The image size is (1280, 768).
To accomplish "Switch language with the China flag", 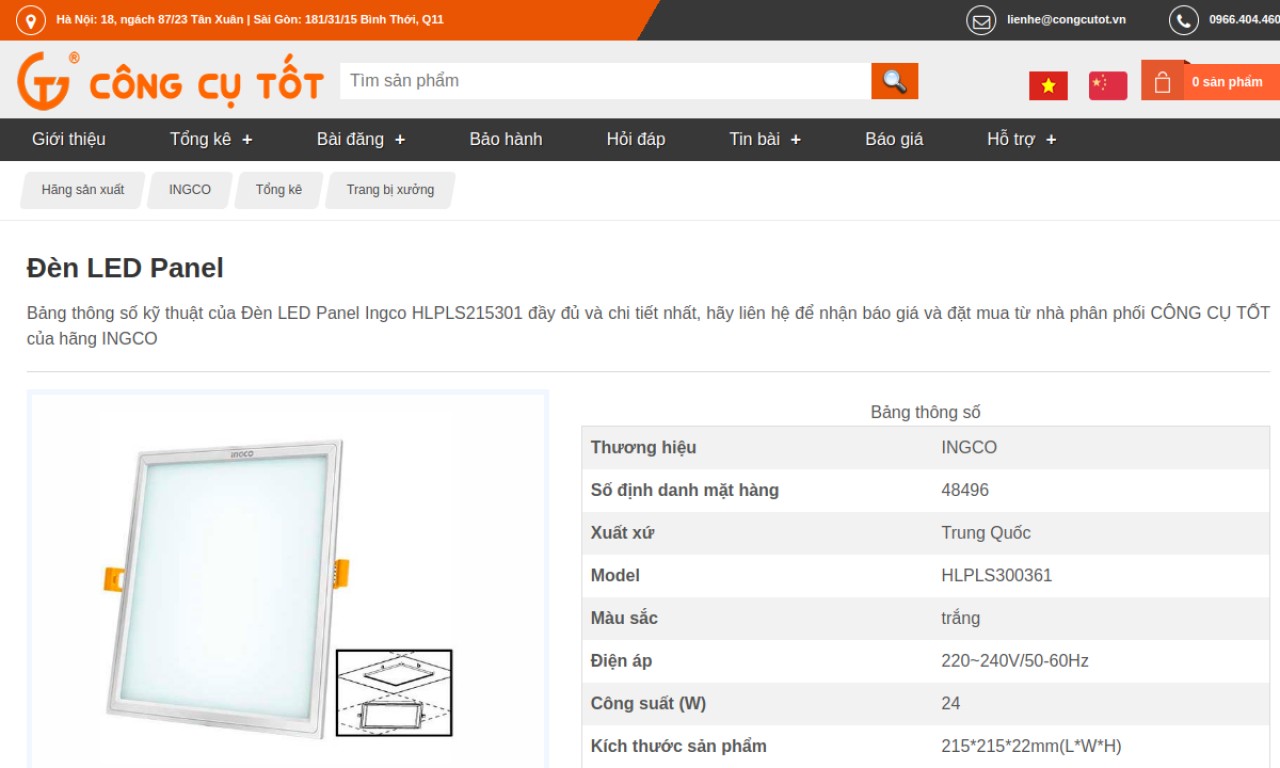I will pyautogui.click(x=1108, y=86).
